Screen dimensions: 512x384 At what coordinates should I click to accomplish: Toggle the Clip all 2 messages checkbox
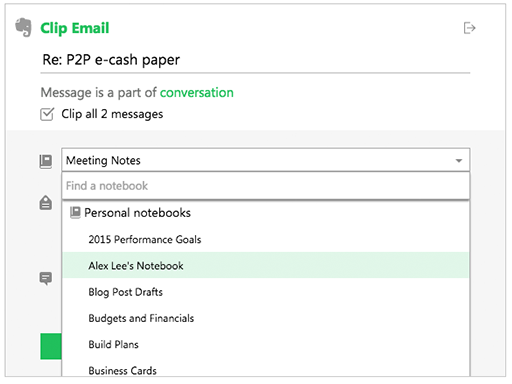coord(47,114)
